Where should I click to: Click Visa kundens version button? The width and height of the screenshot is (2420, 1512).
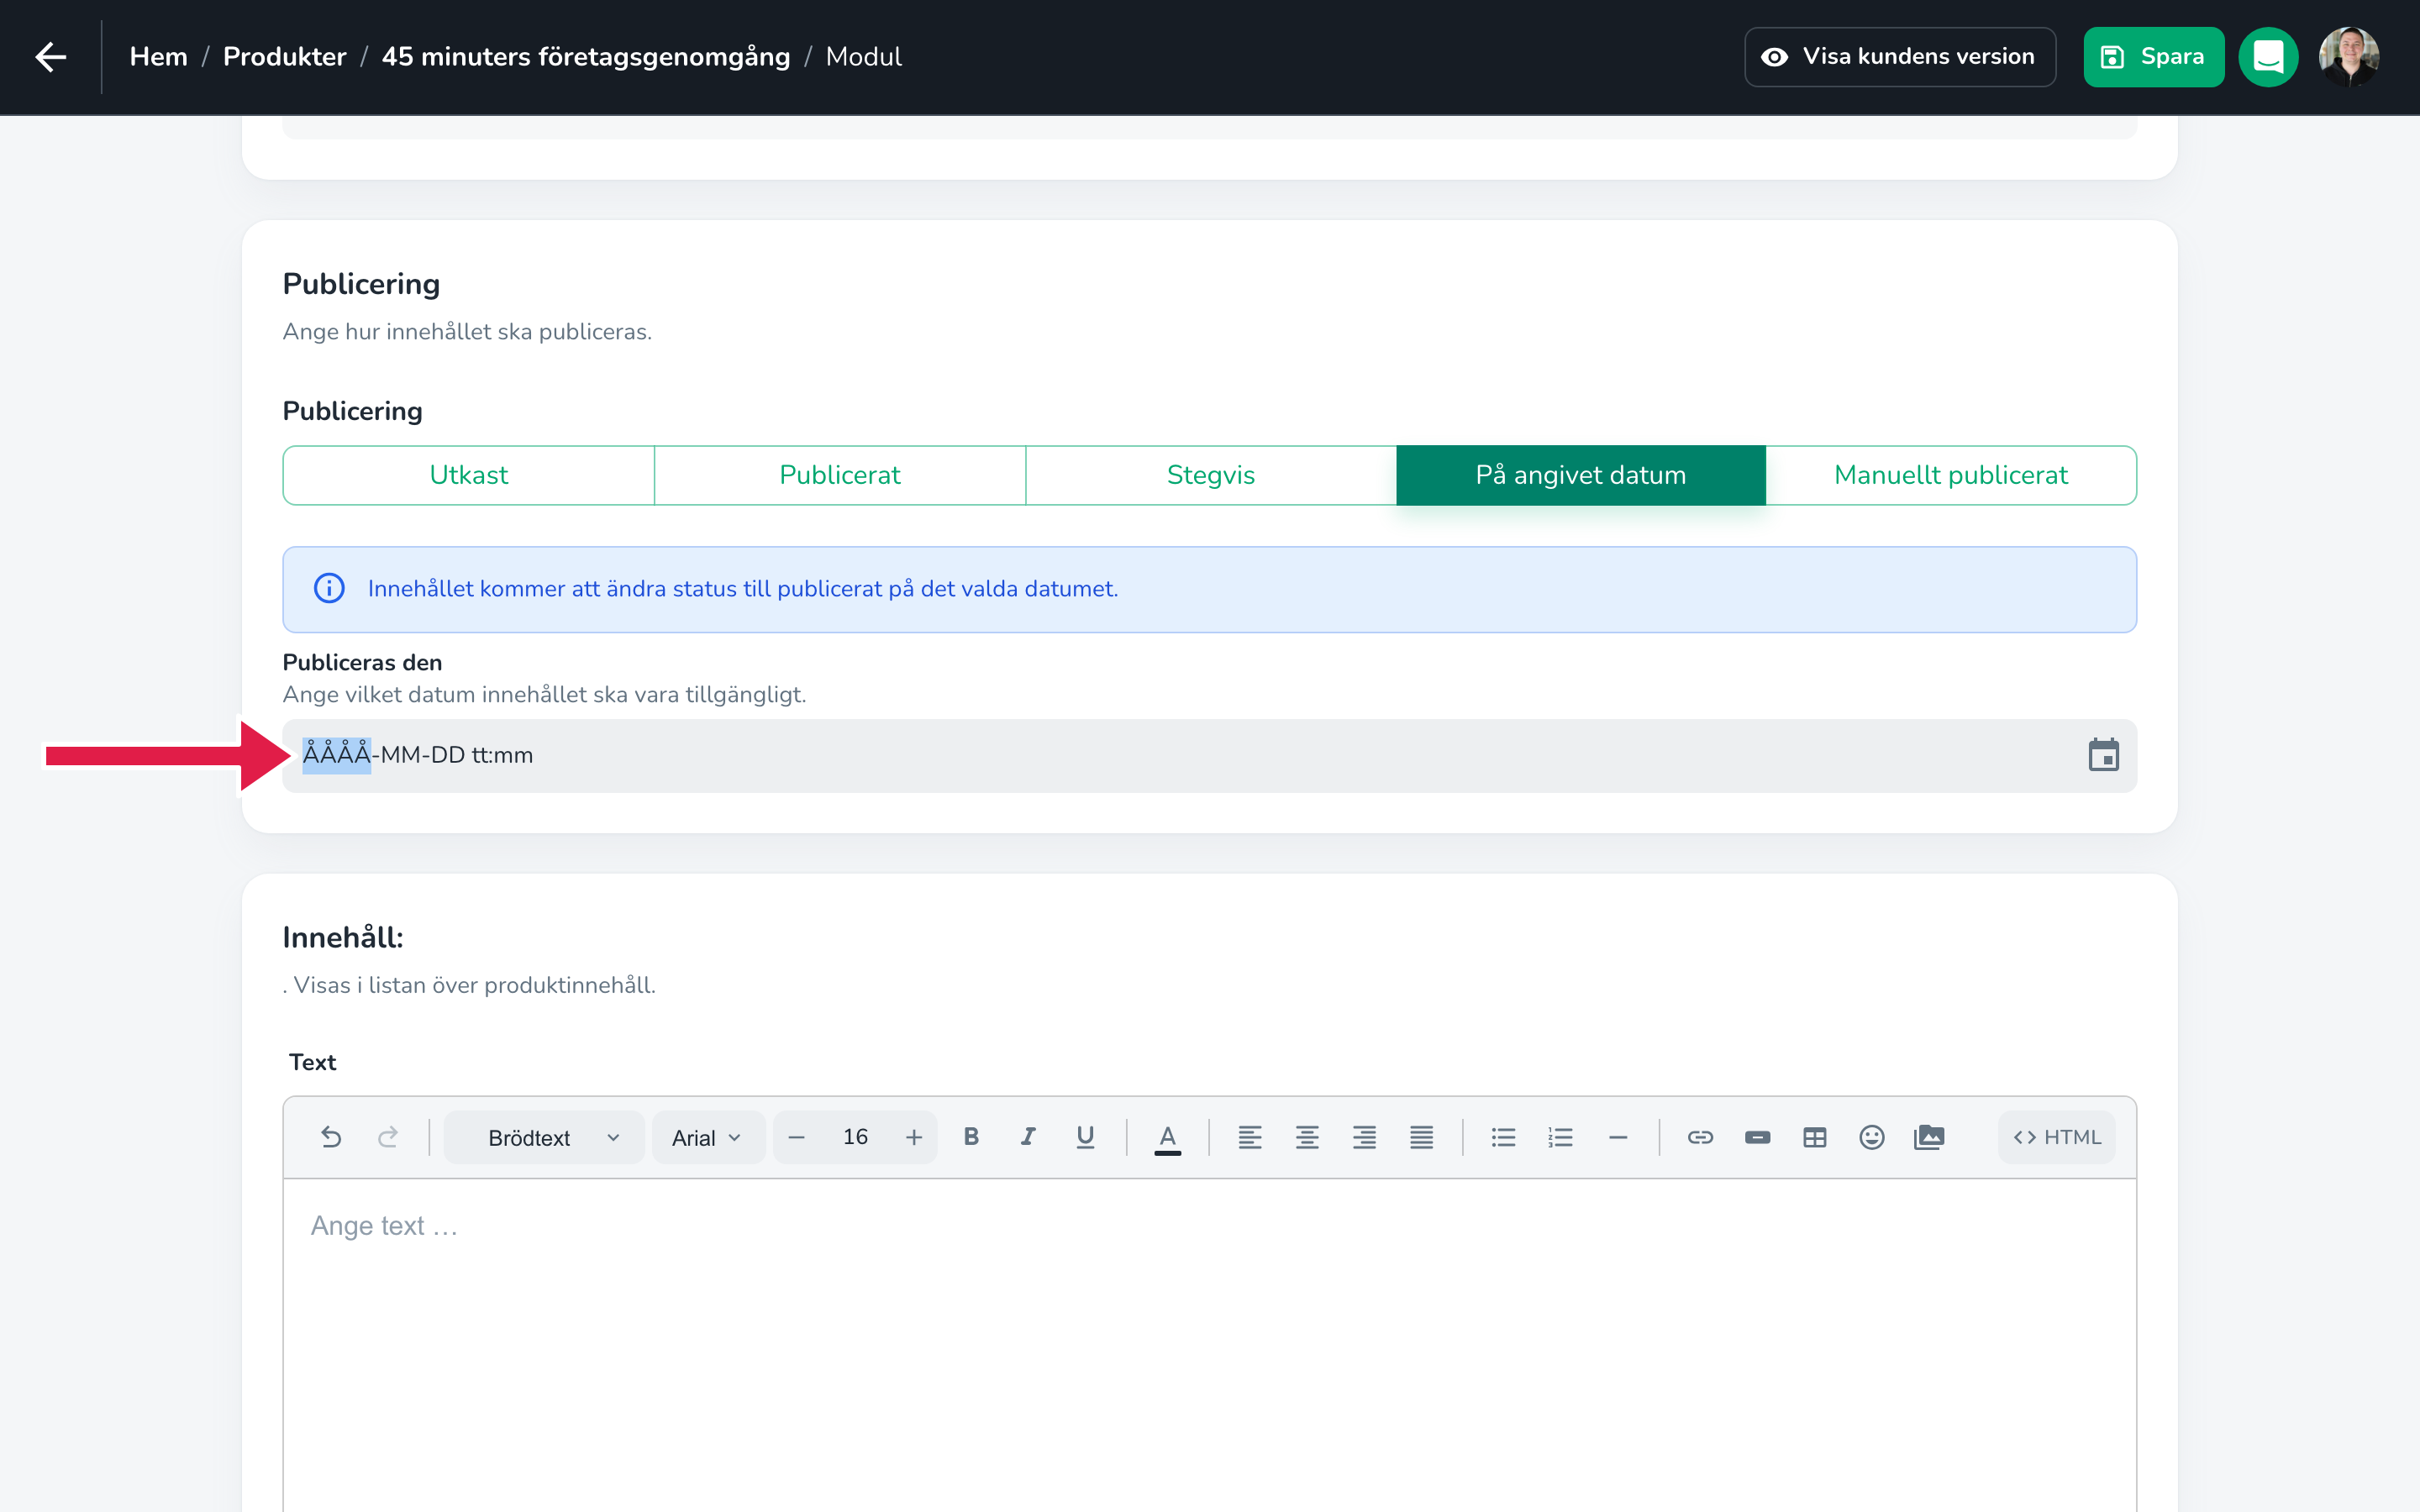pos(1900,57)
